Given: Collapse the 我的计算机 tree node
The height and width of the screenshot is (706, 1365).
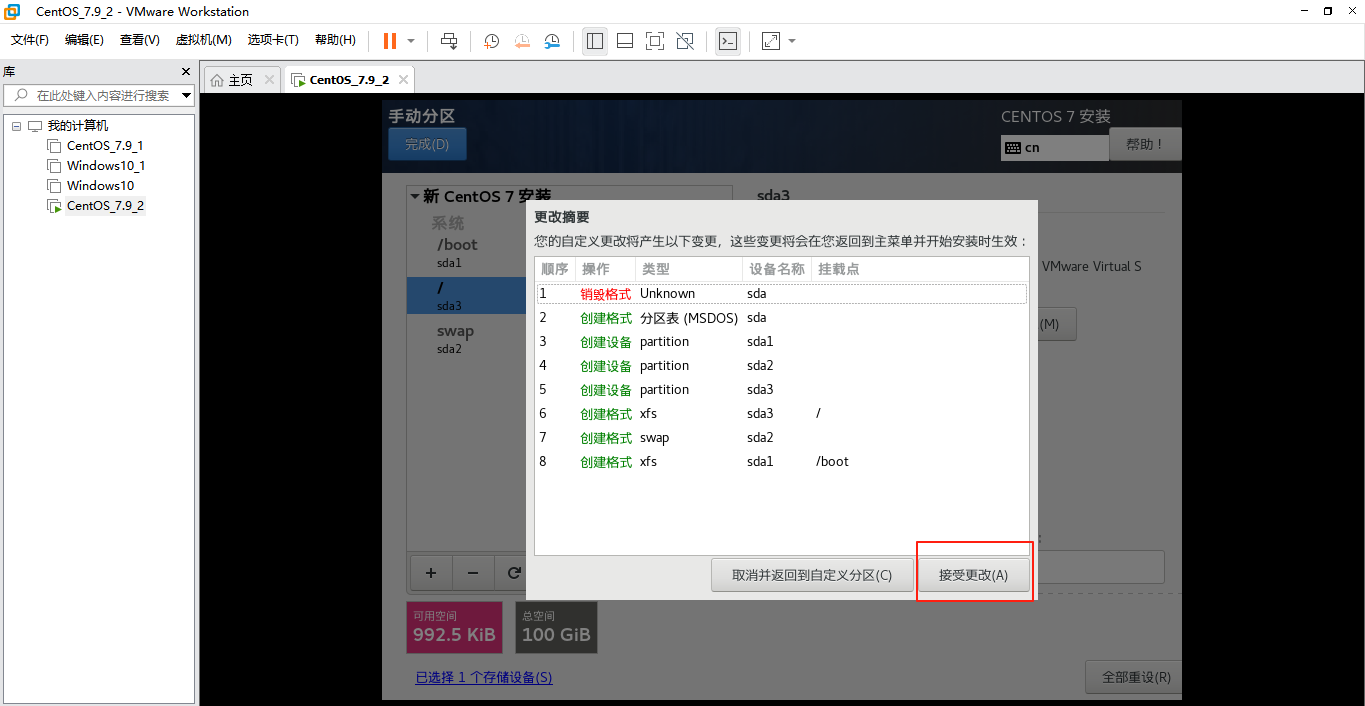Looking at the screenshot, I should click(x=16, y=126).
